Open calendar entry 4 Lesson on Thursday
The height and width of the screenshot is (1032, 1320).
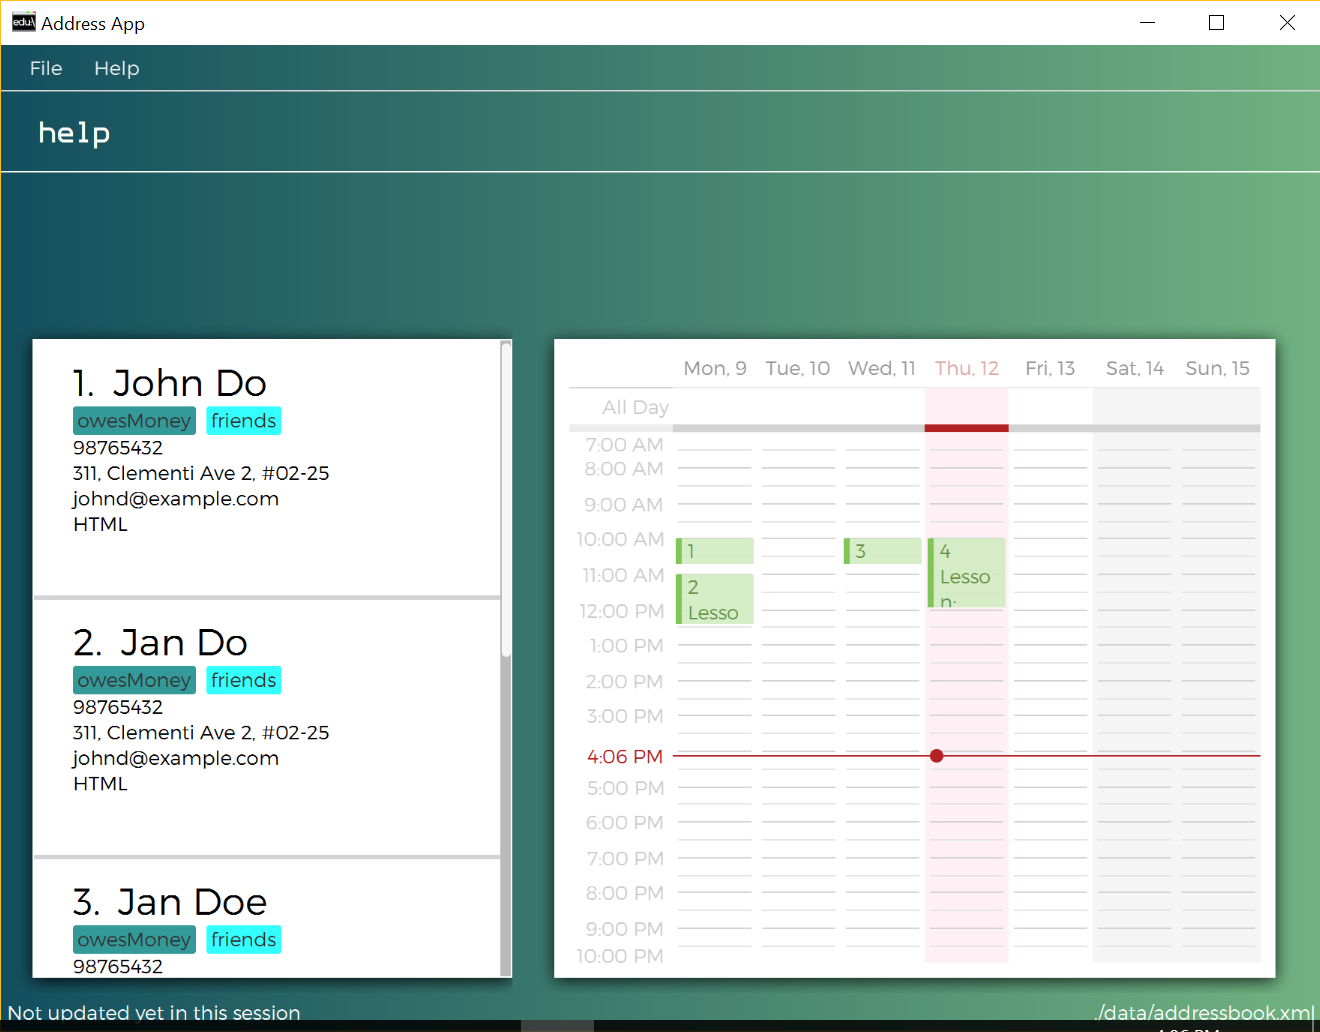[x=967, y=573]
